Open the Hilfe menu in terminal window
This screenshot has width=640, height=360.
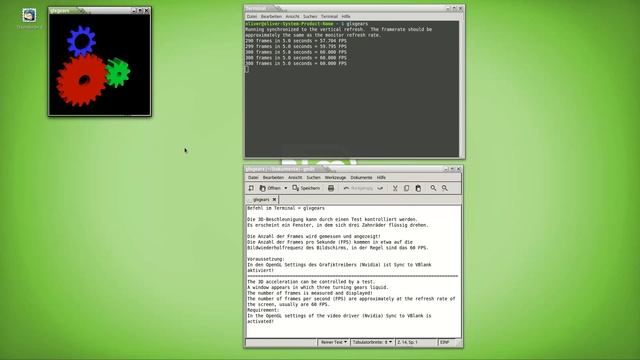pyautogui.click(x=346, y=16)
